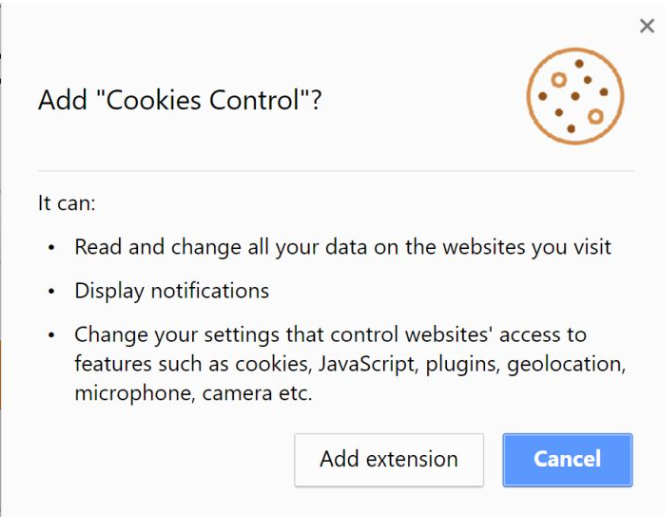Select the "Read and change all your data" permission
The width and height of the screenshot is (665, 517).
(x=342, y=246)
